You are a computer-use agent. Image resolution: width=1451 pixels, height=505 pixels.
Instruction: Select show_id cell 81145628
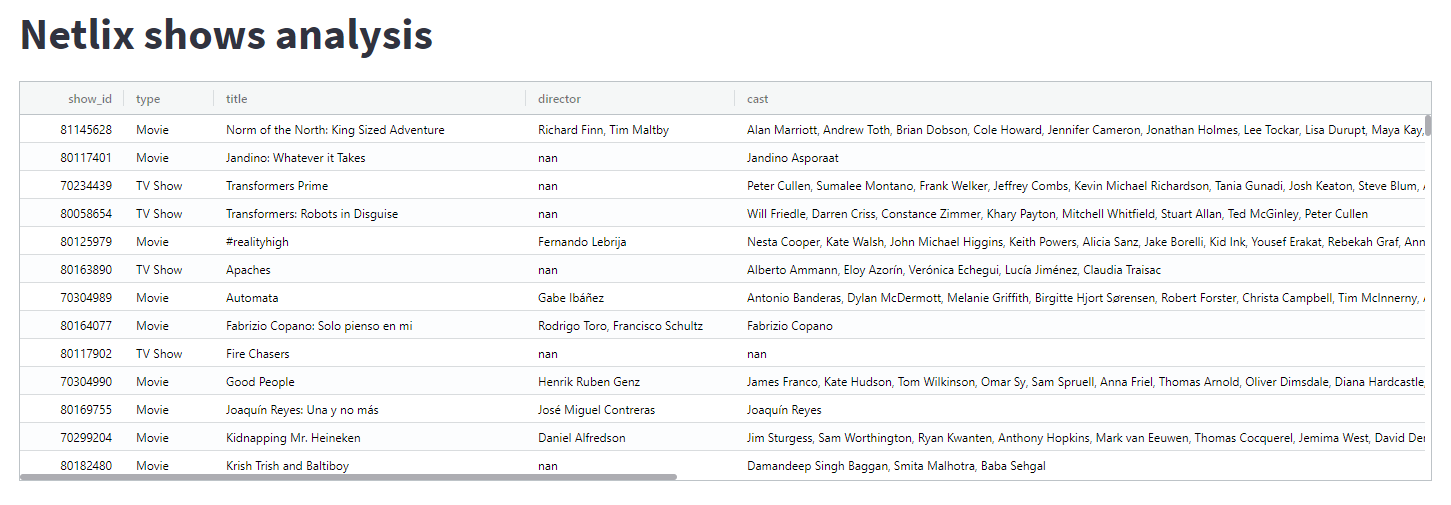(72, 130)
